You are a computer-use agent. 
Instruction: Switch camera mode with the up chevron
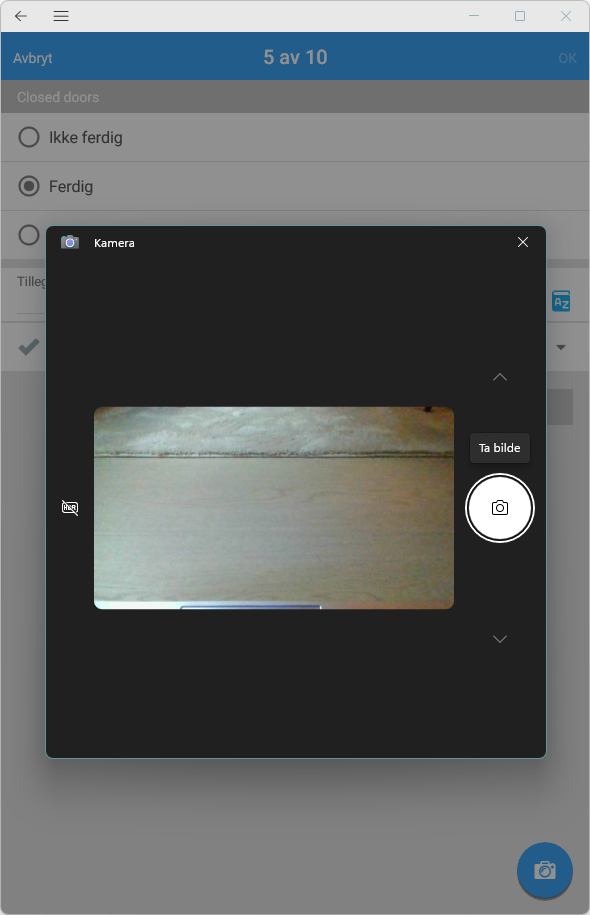coord(500,377)
